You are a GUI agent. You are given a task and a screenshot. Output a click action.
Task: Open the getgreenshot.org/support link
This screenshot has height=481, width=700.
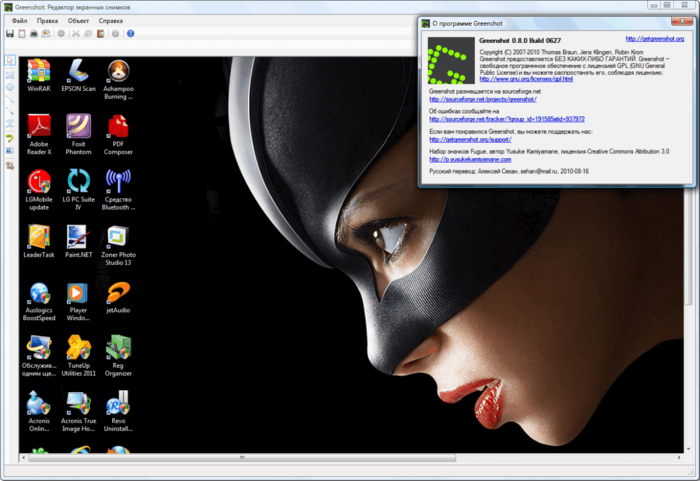[470, 139]
